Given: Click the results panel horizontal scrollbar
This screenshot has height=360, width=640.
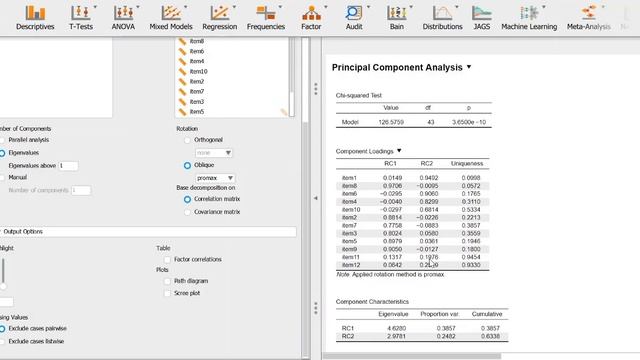Looking at the screenshot, I should point(411,356).
